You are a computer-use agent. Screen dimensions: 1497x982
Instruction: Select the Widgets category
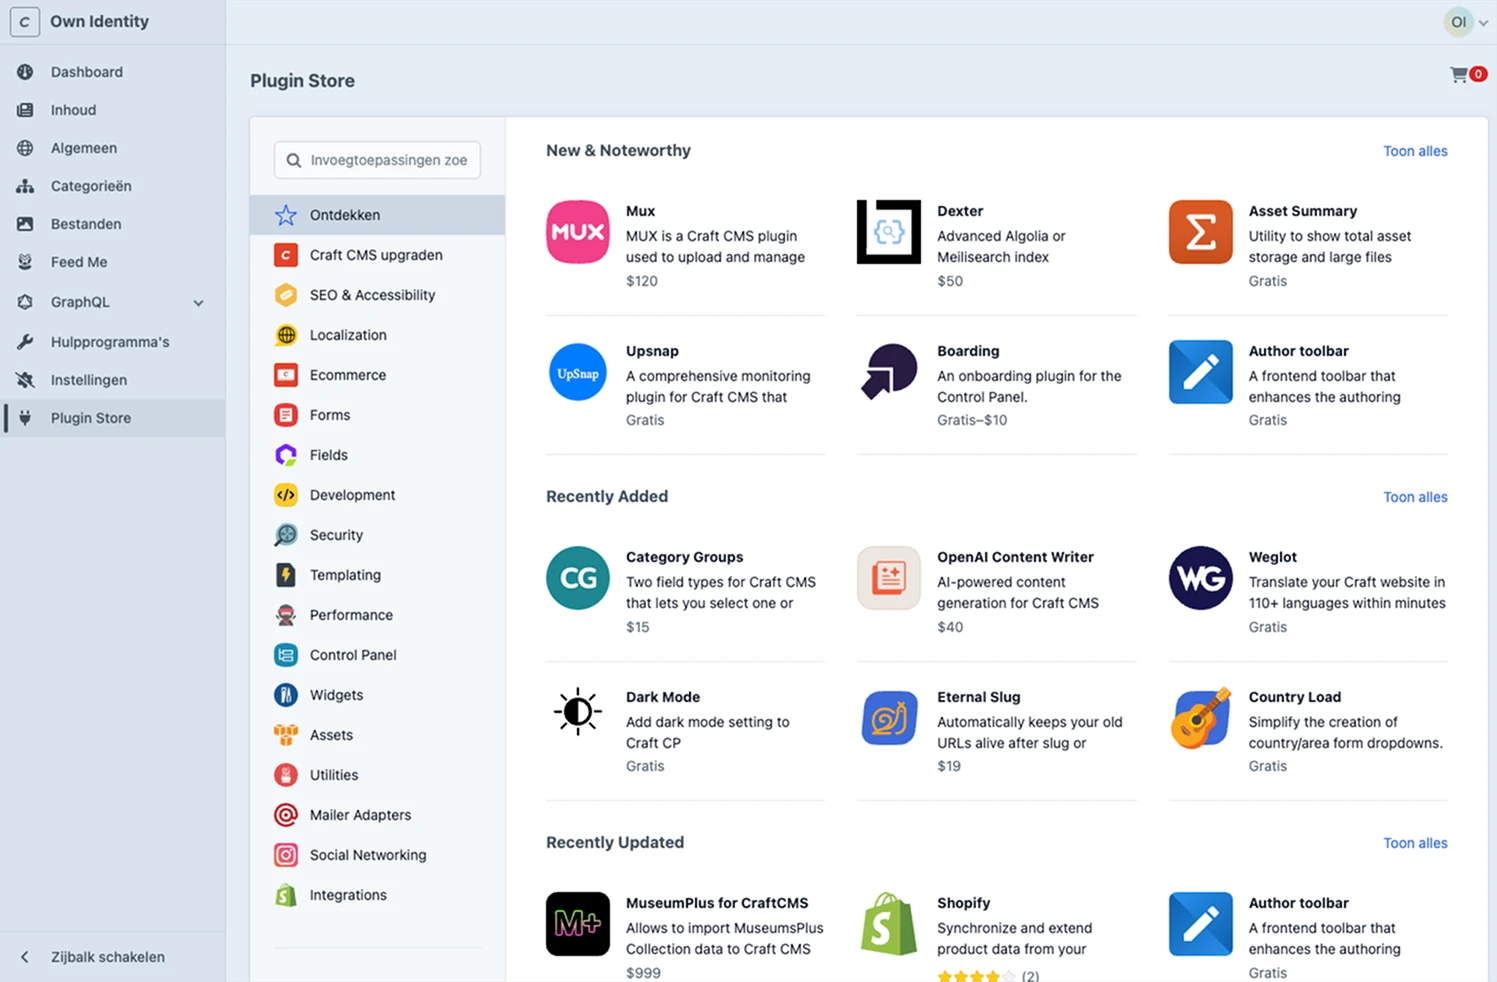tap(377, 695)
